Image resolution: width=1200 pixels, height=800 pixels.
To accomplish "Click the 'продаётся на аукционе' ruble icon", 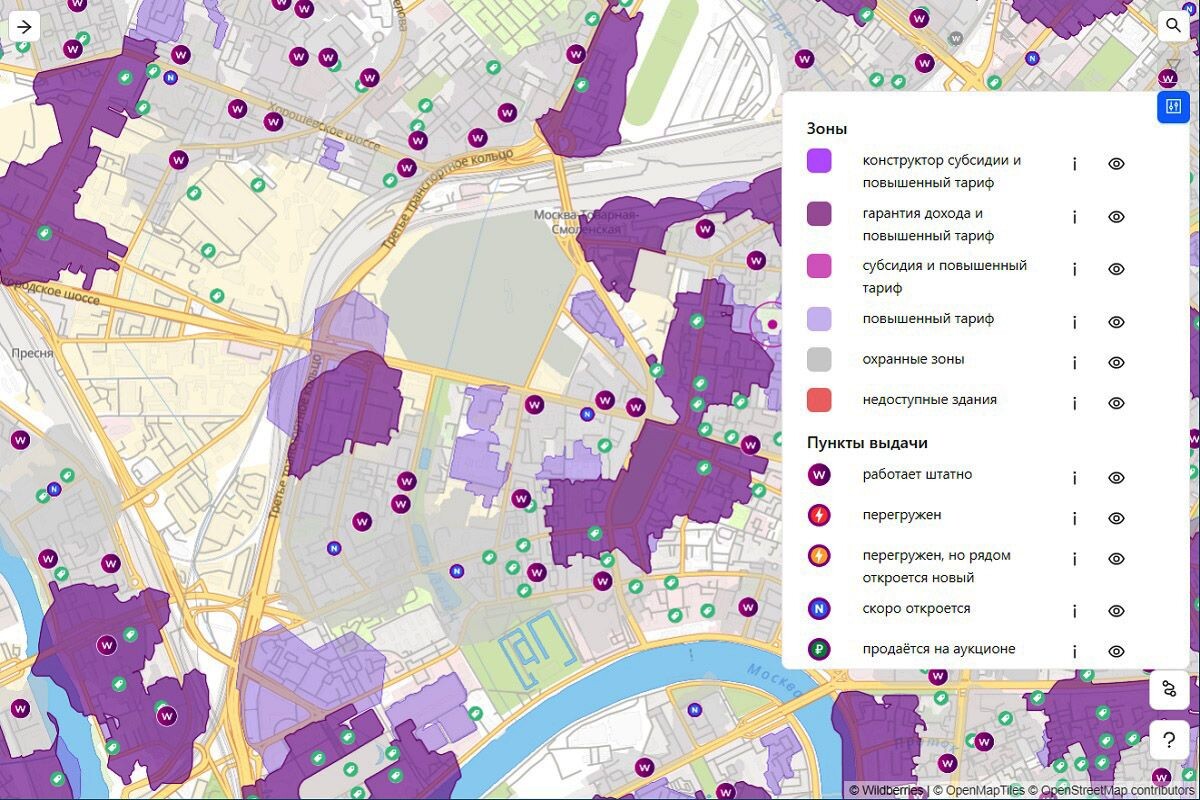I will point(819,649).
